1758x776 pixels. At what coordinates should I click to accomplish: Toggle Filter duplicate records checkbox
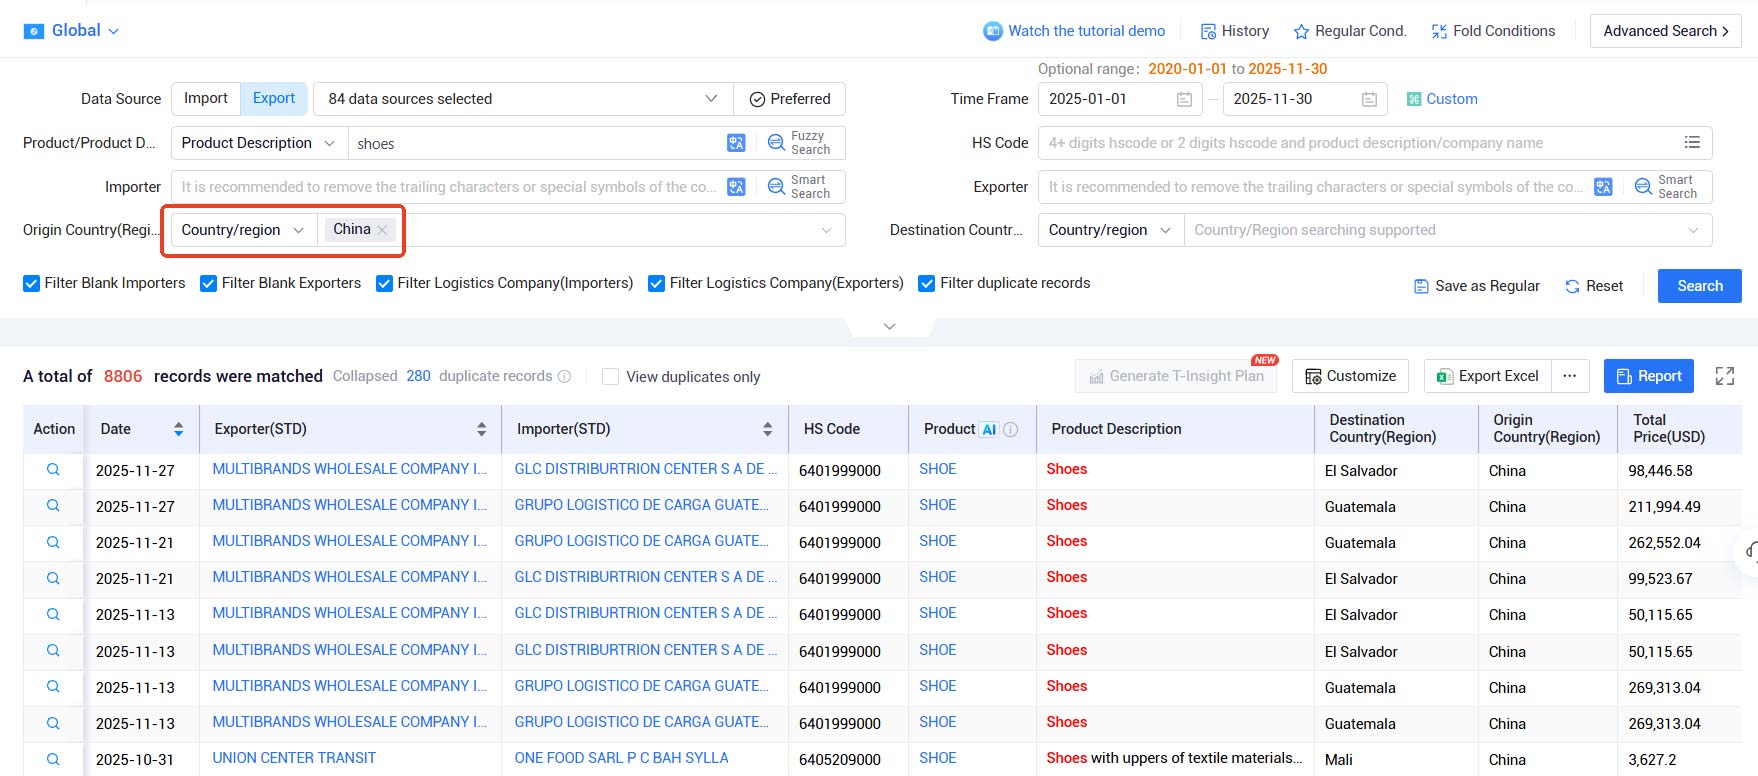coord(927,283)
